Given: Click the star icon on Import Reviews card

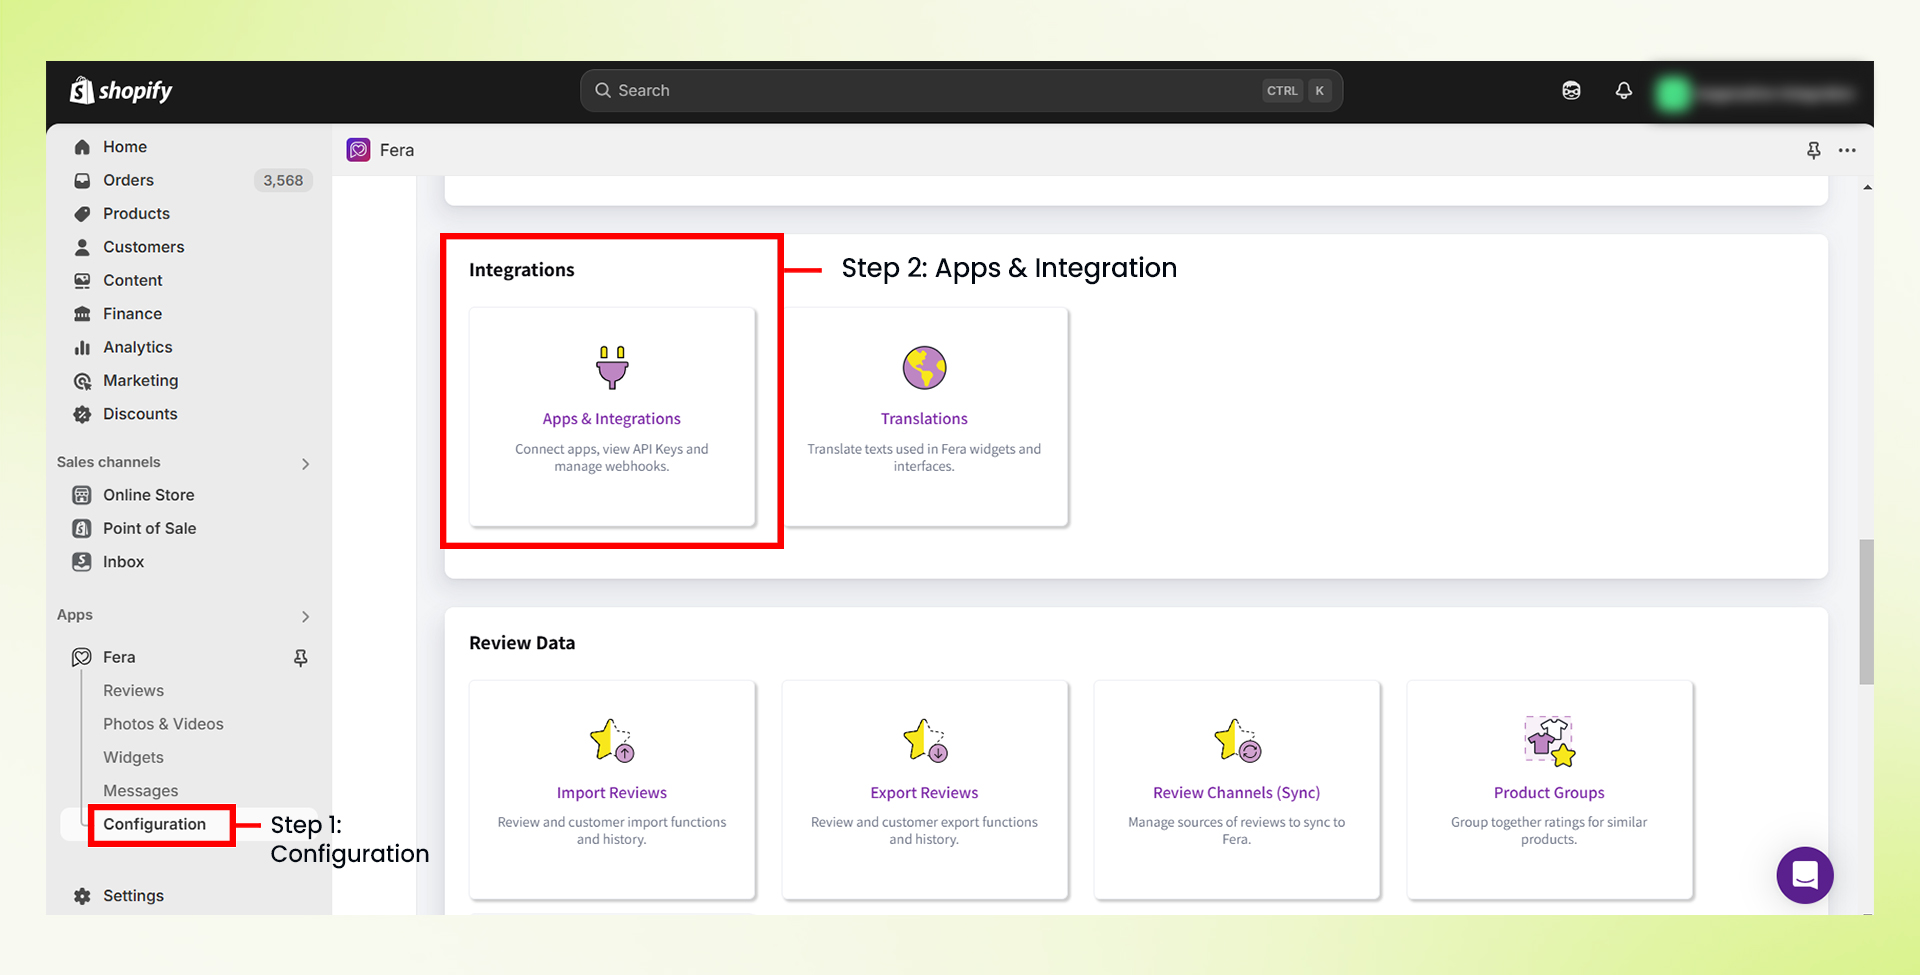Looking at the screenshot, I should coord(611,742).
